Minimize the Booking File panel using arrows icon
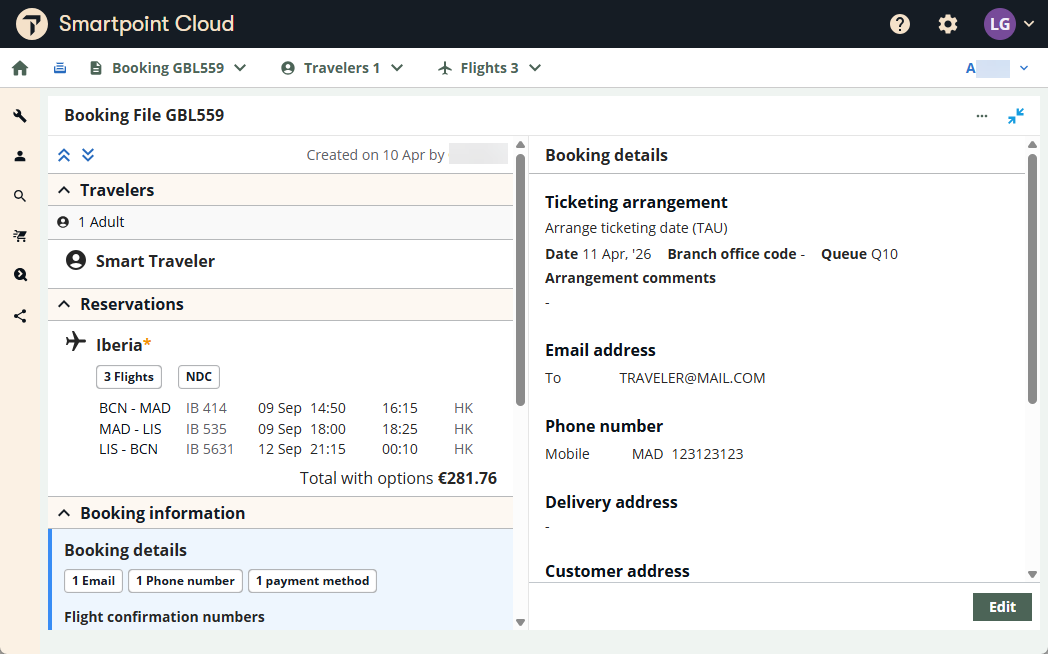The width and height of the screenshot is (1048, 654). [x=1016, y=116]
